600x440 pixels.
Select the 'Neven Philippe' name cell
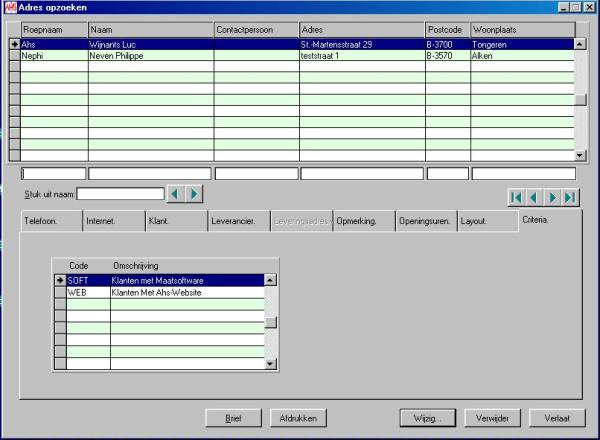[x=151, y=55]
